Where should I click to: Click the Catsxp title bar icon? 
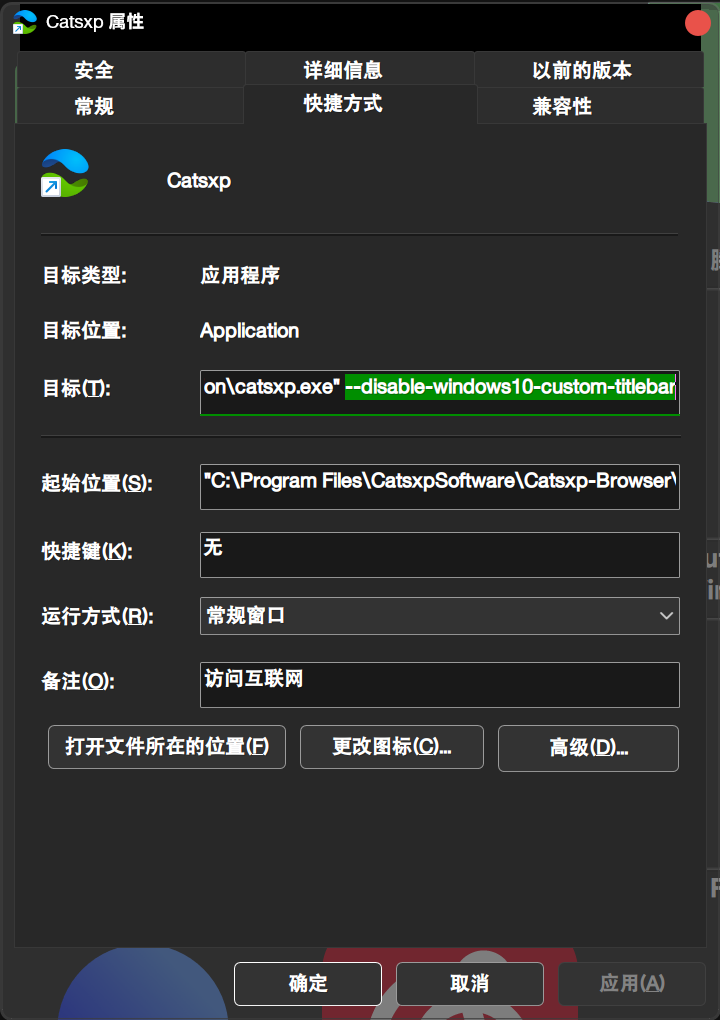click(x=25, y=22)
